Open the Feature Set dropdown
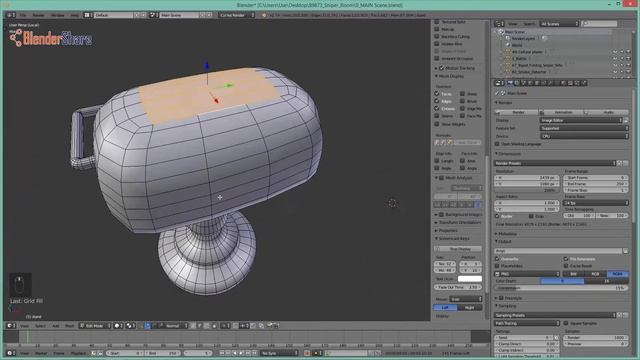The height and width of the screenshot is (360, 640). click(x=584, y=128)
